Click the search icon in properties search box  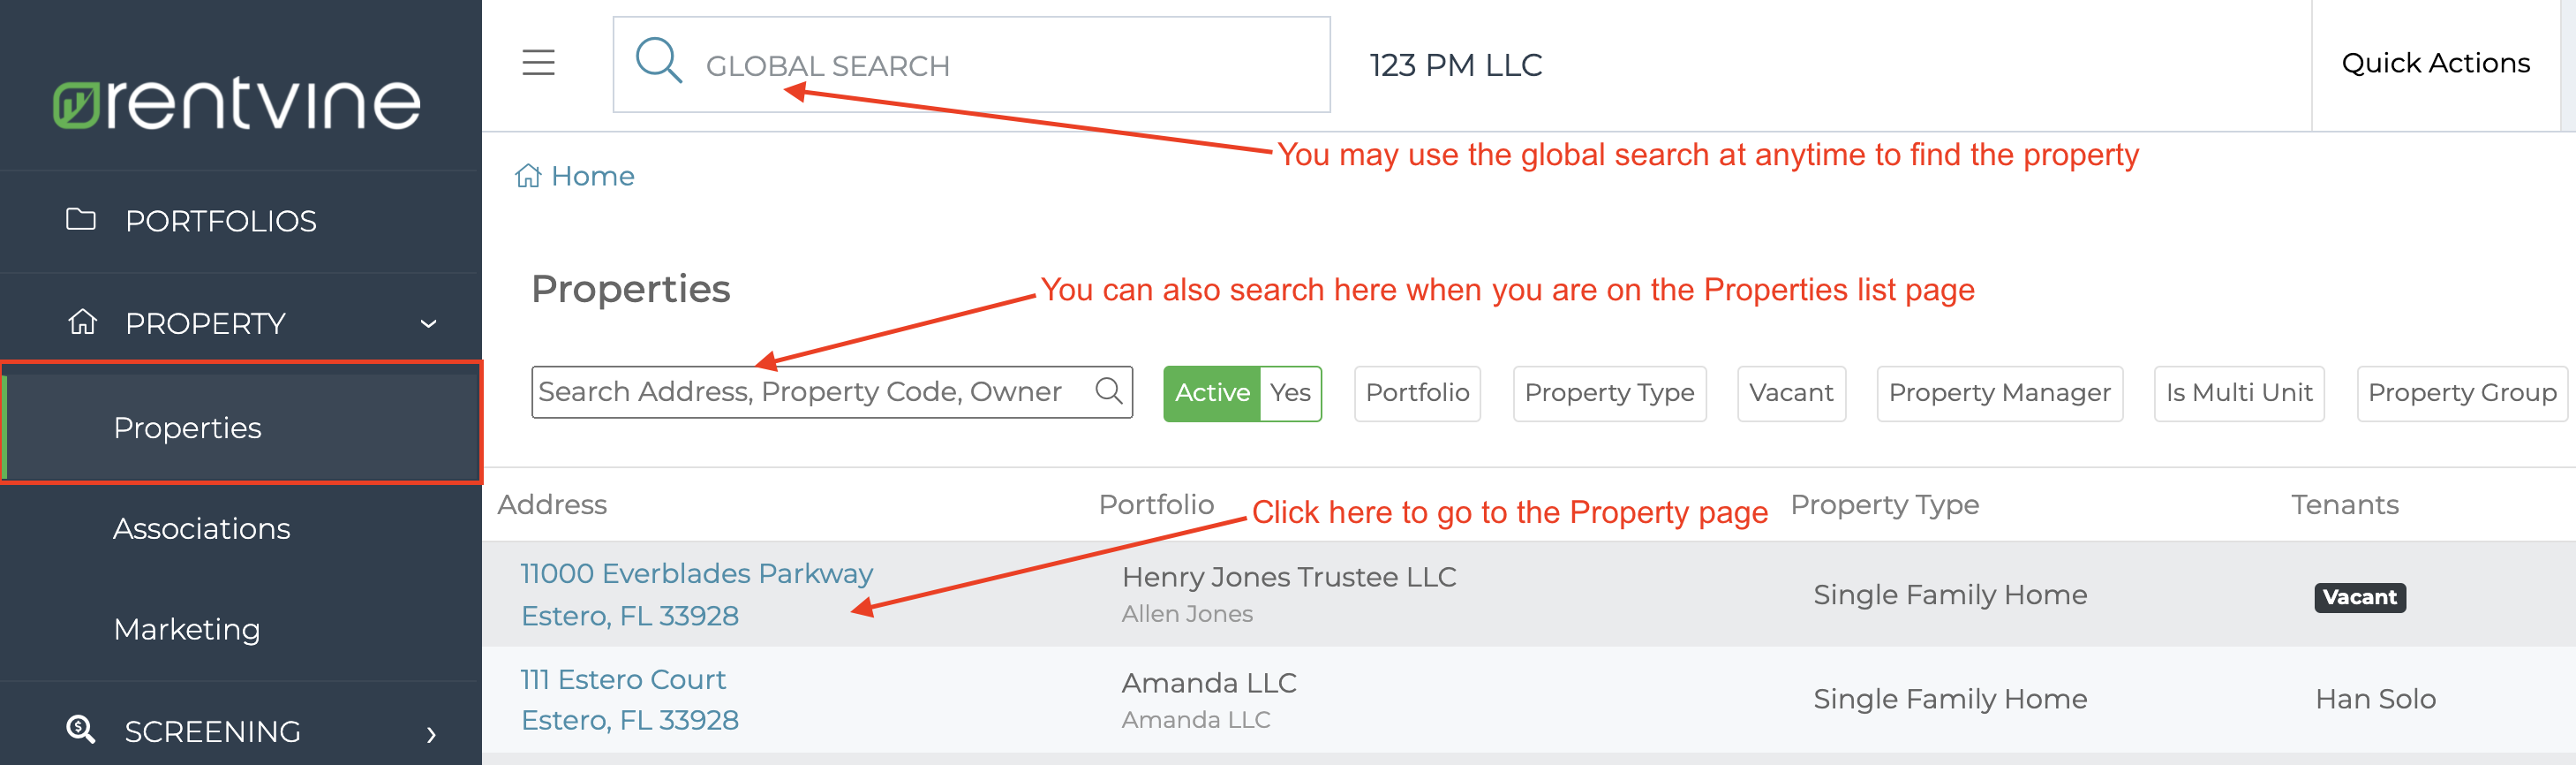pos(1108,391)
